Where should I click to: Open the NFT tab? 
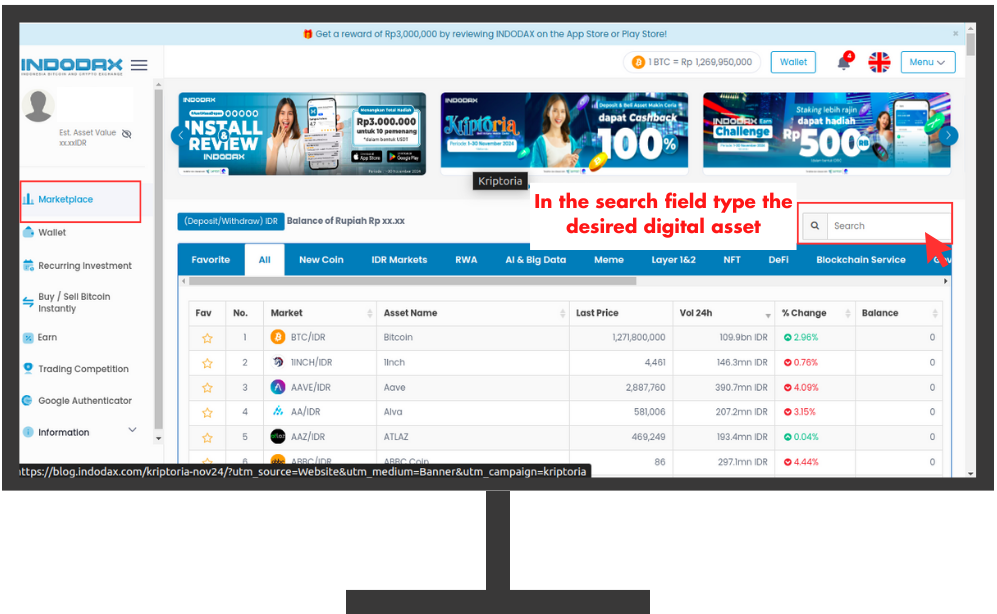[732, 259]
